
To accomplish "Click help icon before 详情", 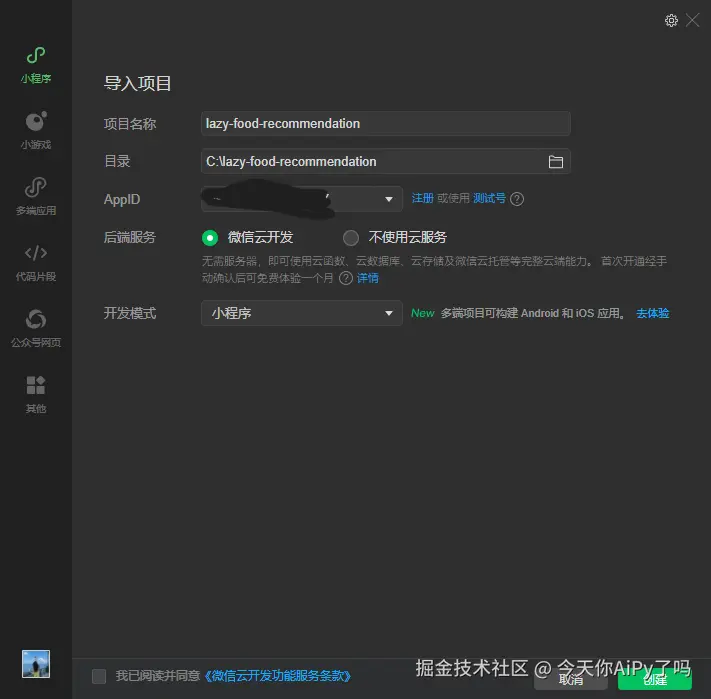I will [x=346, y=278].
